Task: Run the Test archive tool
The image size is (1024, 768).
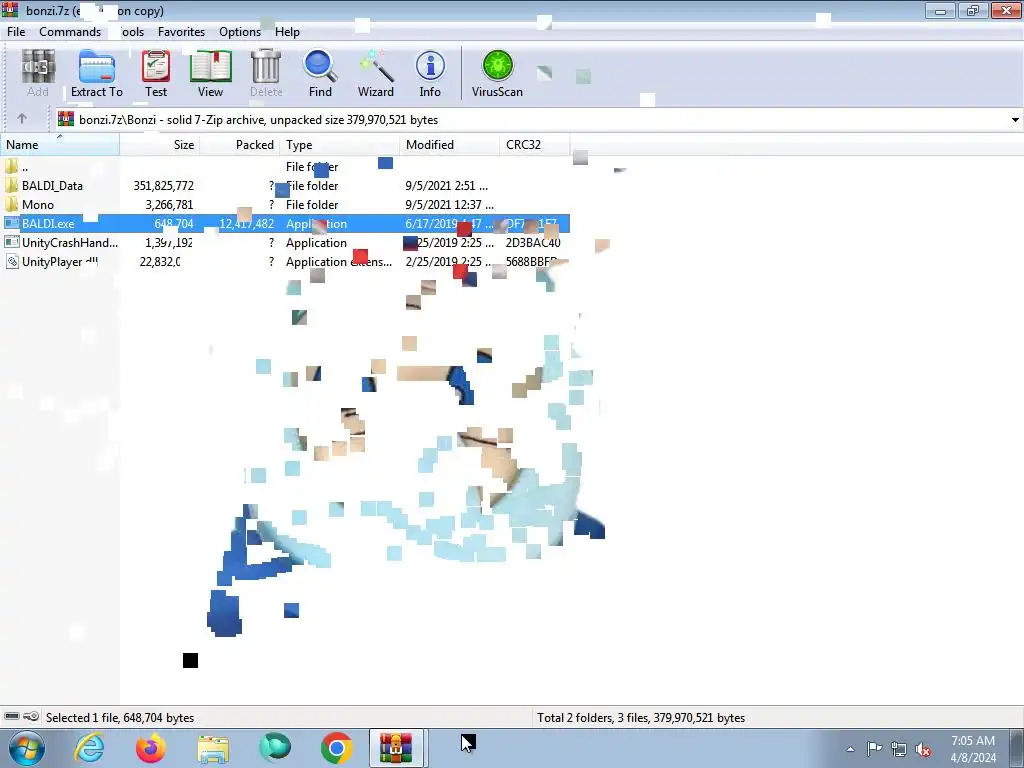Action: tap(155, 73)
